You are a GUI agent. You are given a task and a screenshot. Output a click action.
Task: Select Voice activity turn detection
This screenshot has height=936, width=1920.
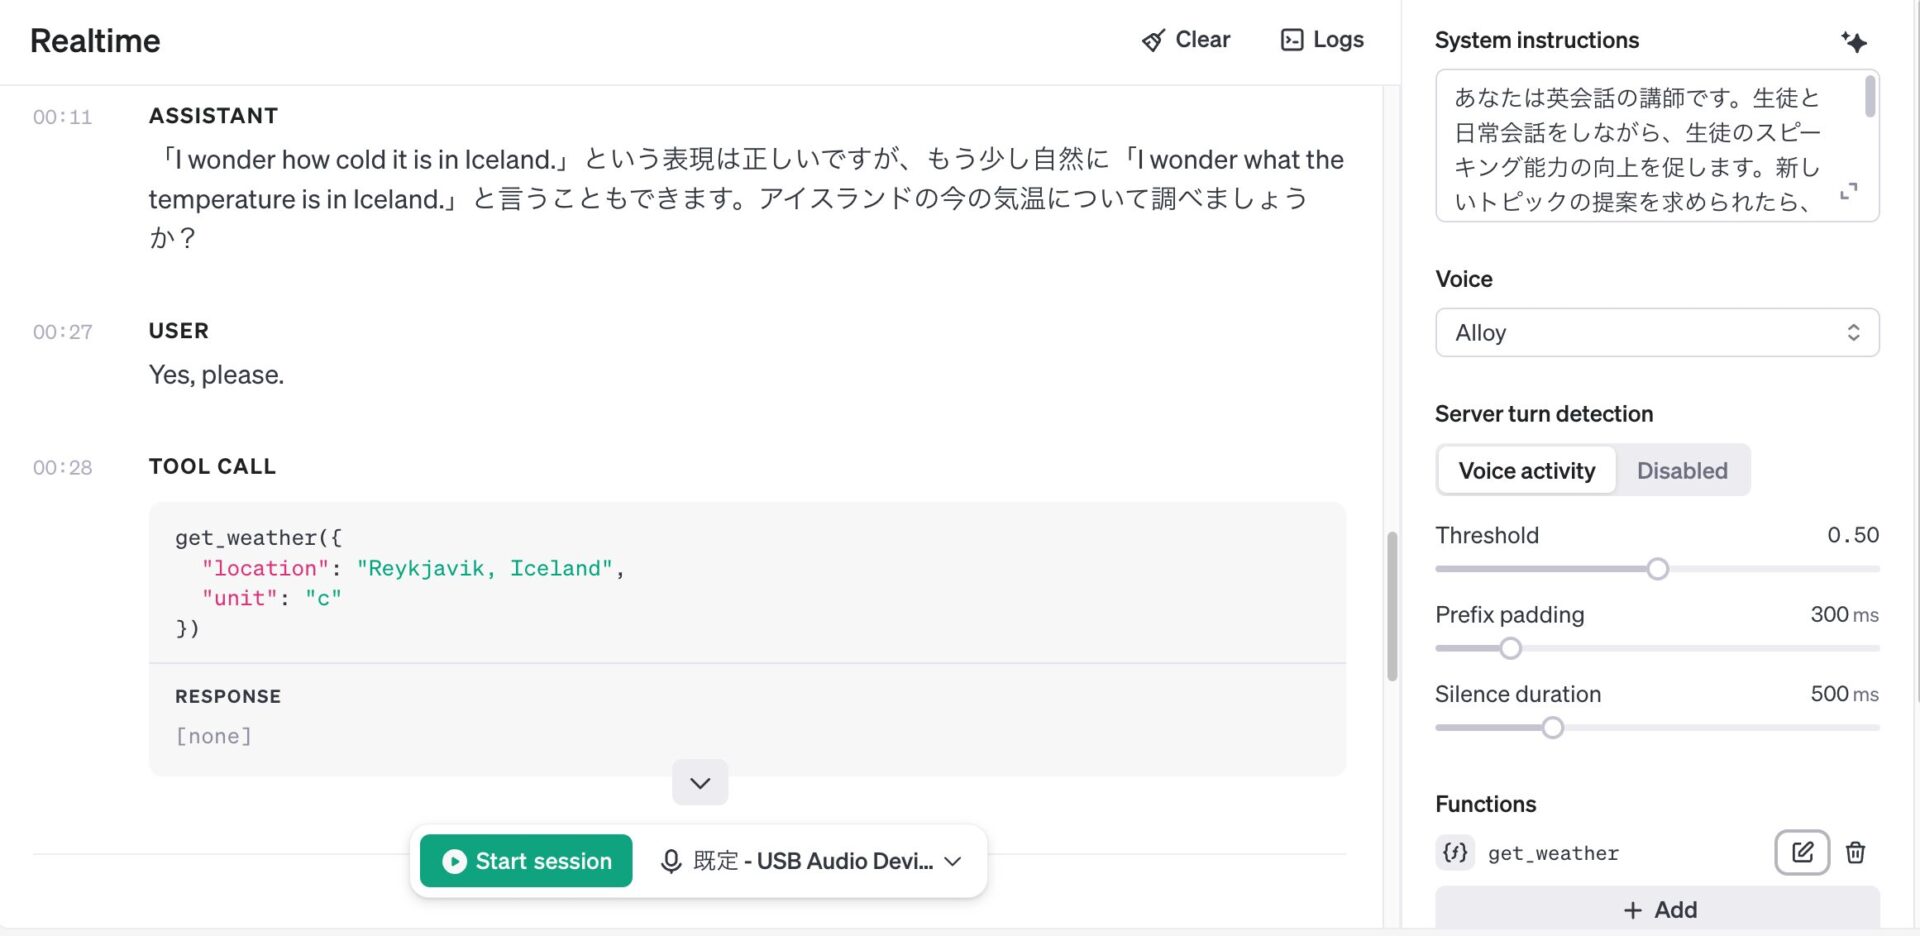tap(1526, 471)
